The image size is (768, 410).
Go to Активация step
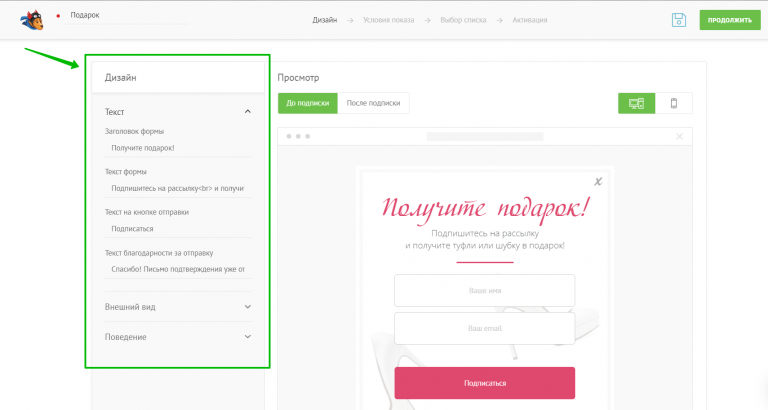(529, 20)
